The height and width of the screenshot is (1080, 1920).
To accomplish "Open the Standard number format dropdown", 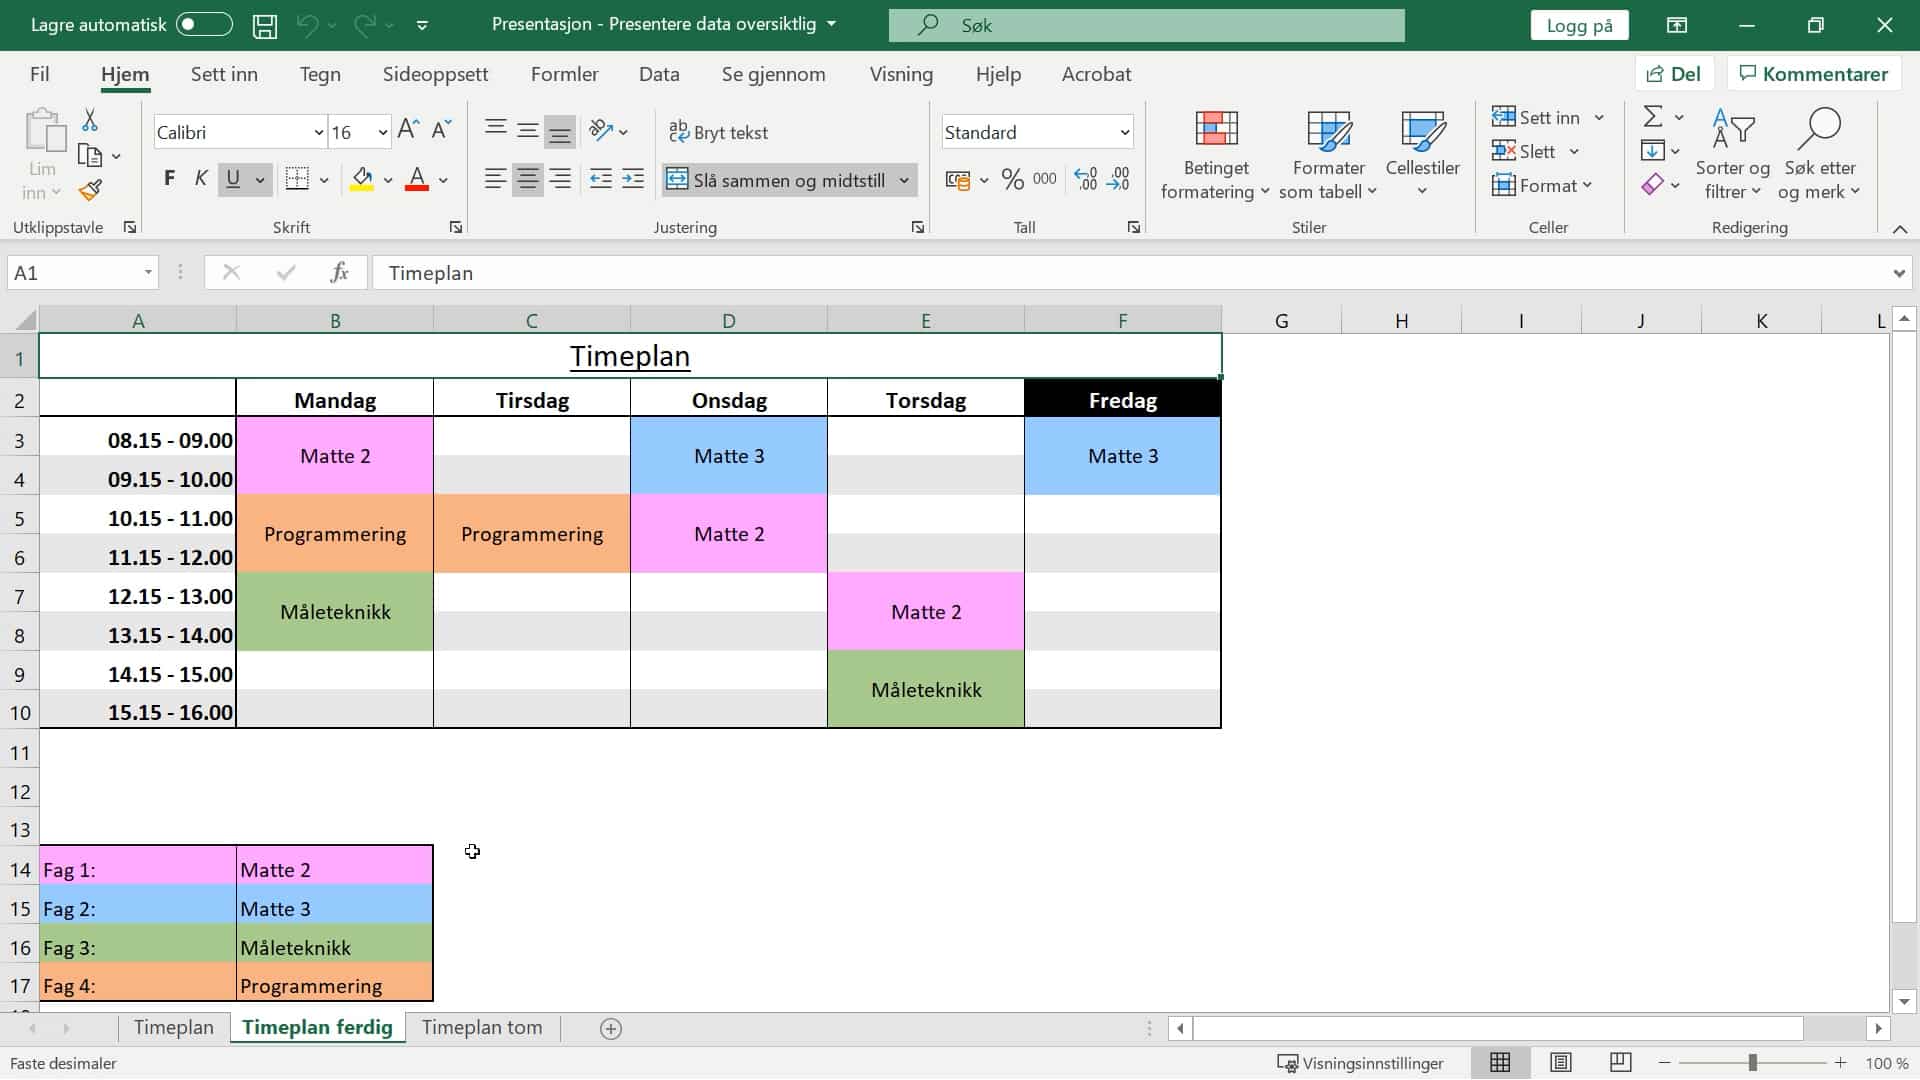I will (1124, 132).
